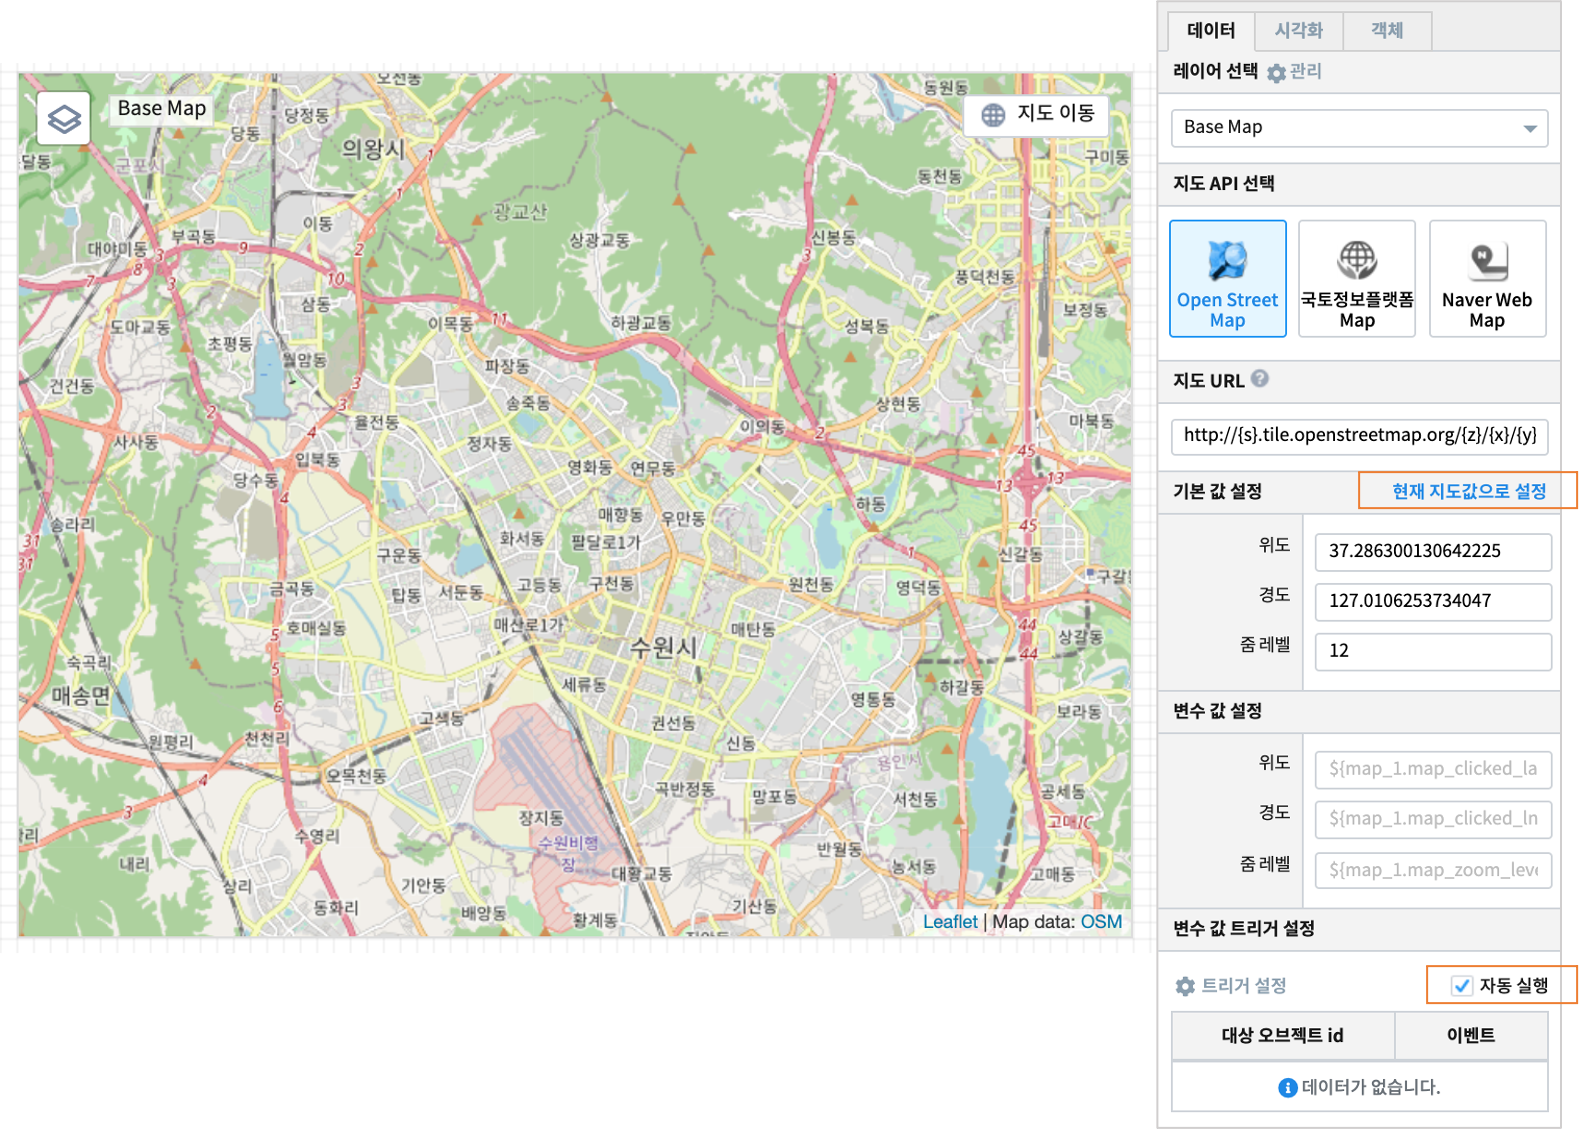This screenshot has width=1579, height=1129.
Task: Toggle the 자동 실행 checkbox
Action: (x=1462, y=986)
